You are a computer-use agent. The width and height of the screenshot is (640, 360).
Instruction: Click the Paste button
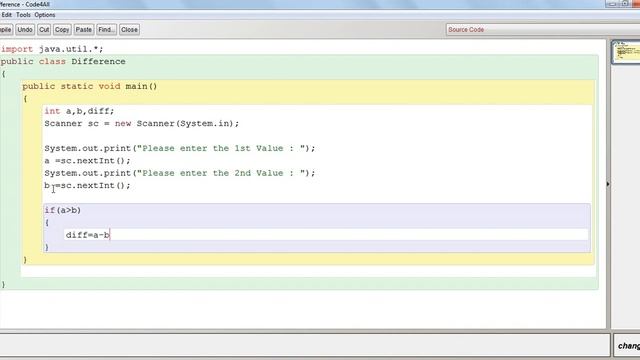(x=84, y=29)
